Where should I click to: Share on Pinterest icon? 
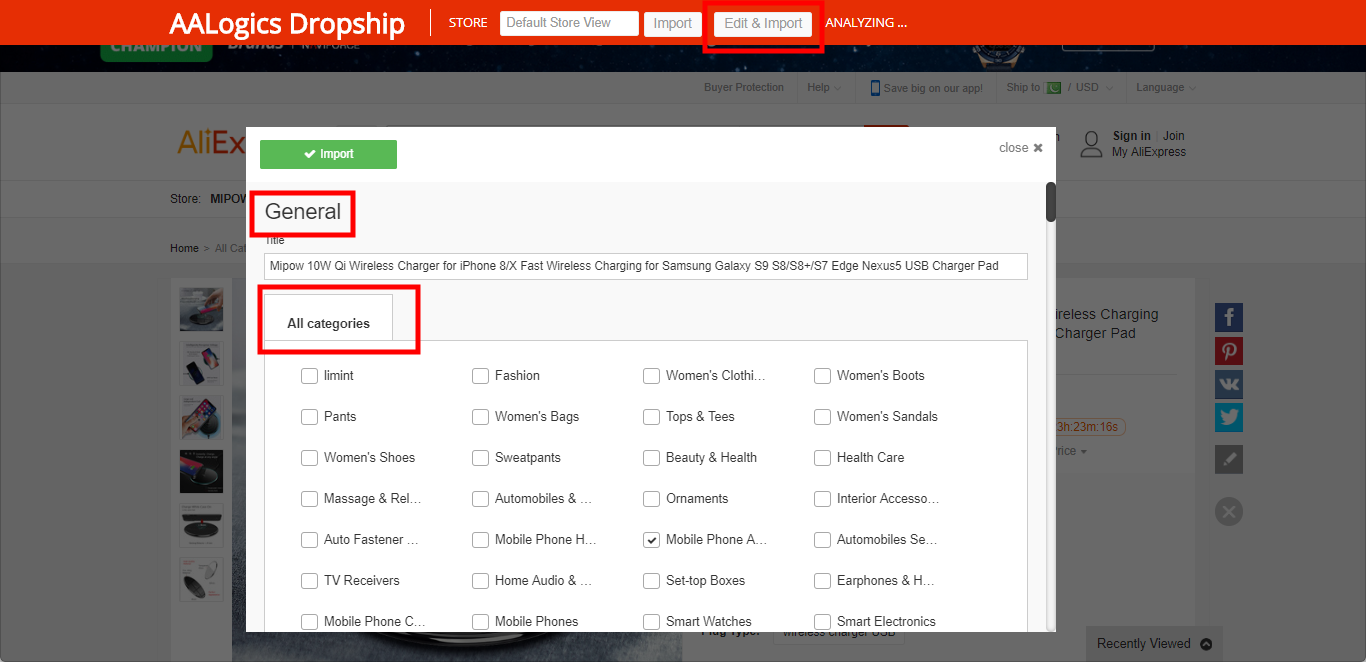click(x=1229, y=351)
